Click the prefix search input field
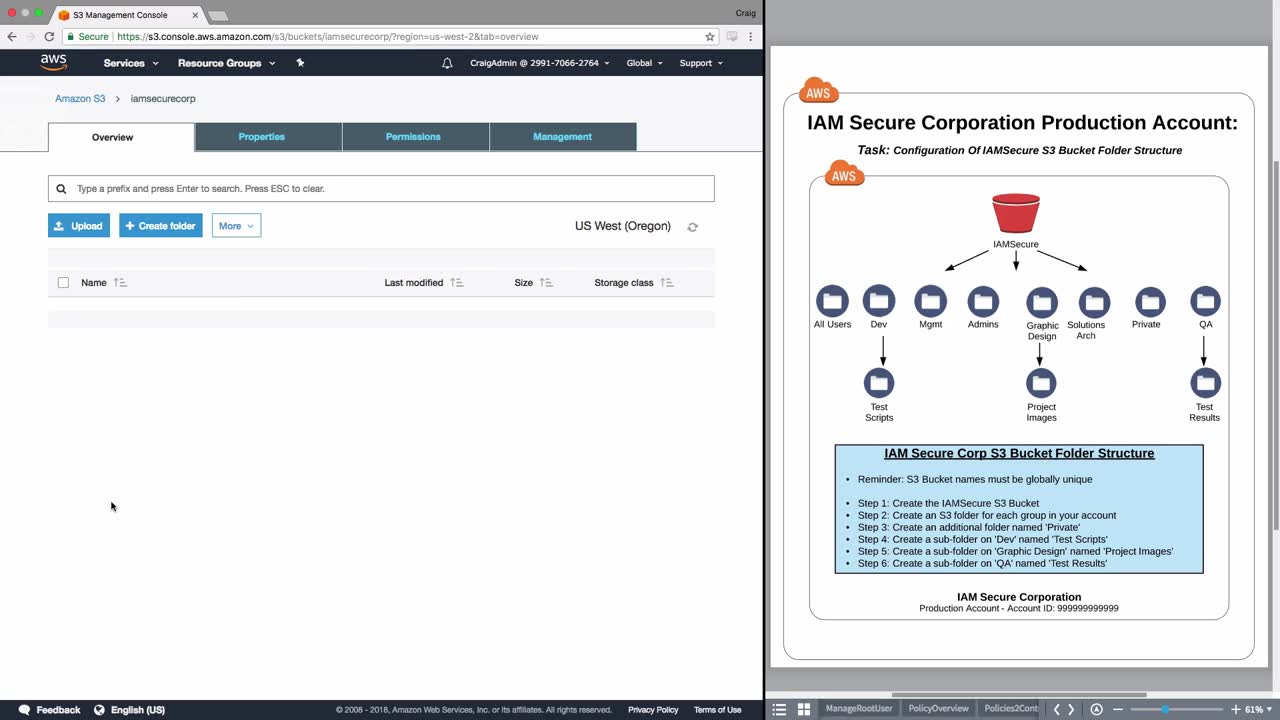This screenshot has width=1280, height=720. (381, 189)
